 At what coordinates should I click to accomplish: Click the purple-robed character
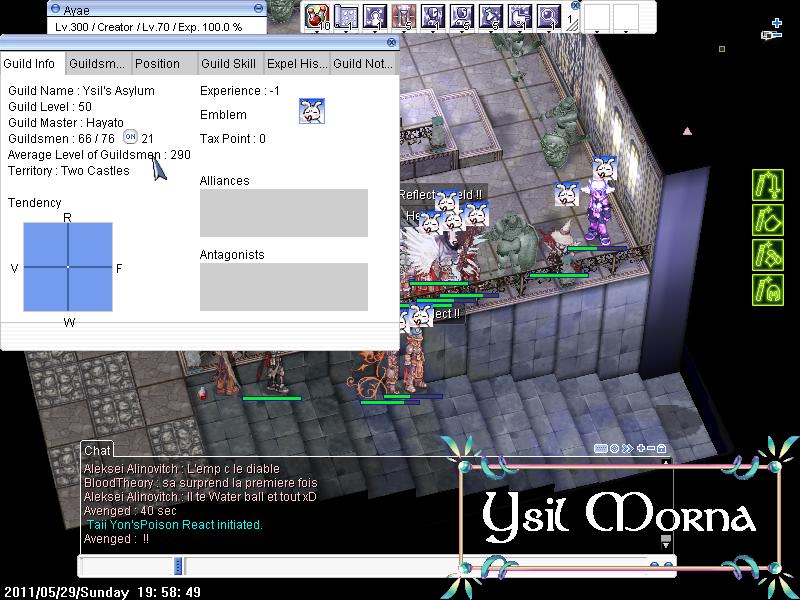click(x=598, y=210)
